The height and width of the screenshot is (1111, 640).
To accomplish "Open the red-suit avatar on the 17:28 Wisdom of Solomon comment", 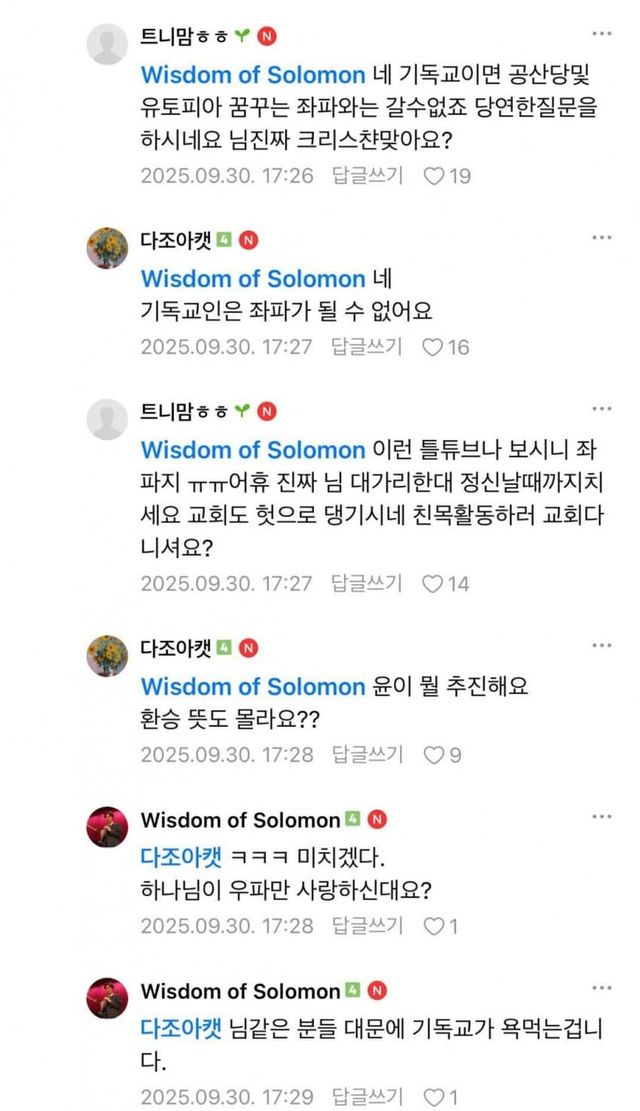I will pyautogui.click(x=107, y=826).
